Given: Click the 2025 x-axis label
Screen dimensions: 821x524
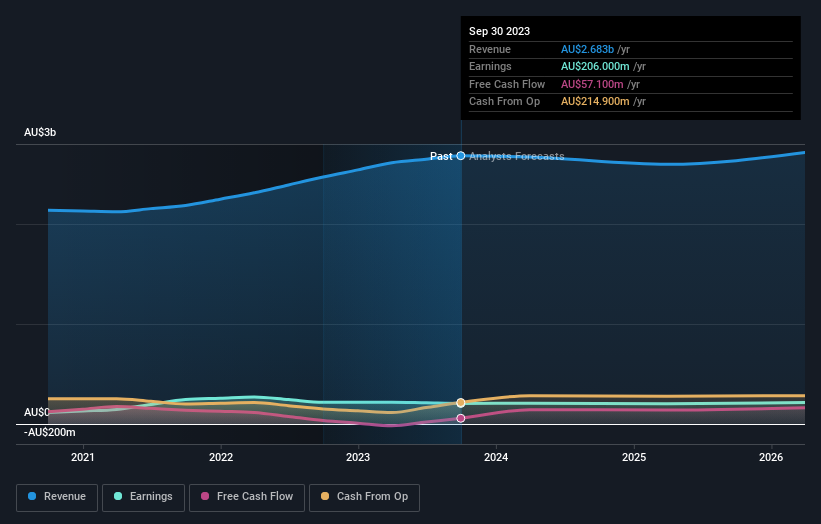Looking at the screenshot, I should tap(634, 458).
